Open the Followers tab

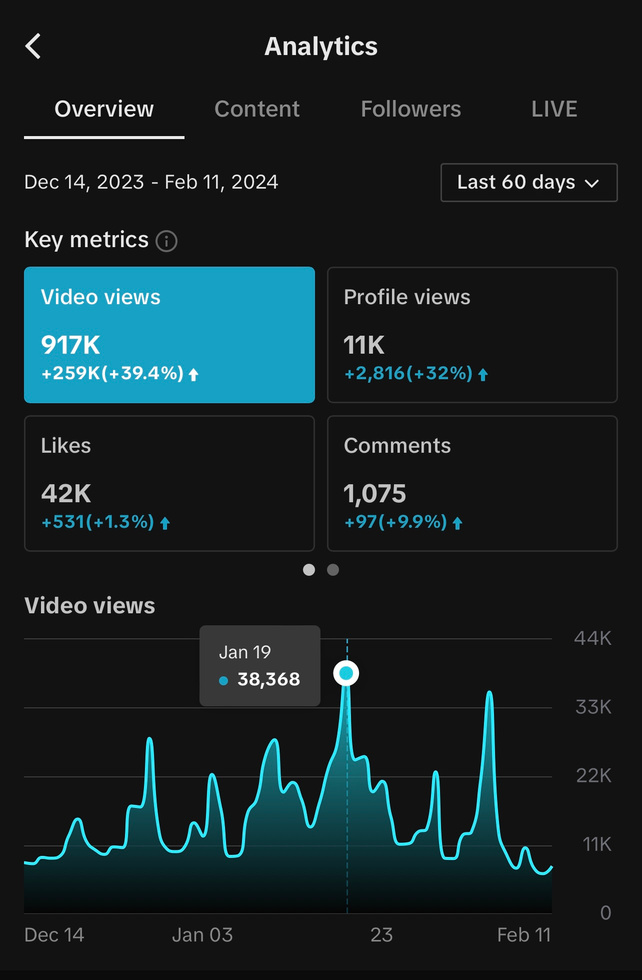(x=411, y=109)
